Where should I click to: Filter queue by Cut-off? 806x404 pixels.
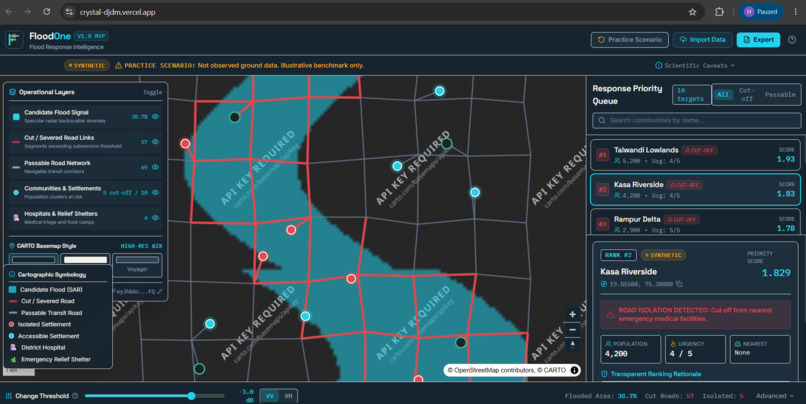[x=746, y=95]
